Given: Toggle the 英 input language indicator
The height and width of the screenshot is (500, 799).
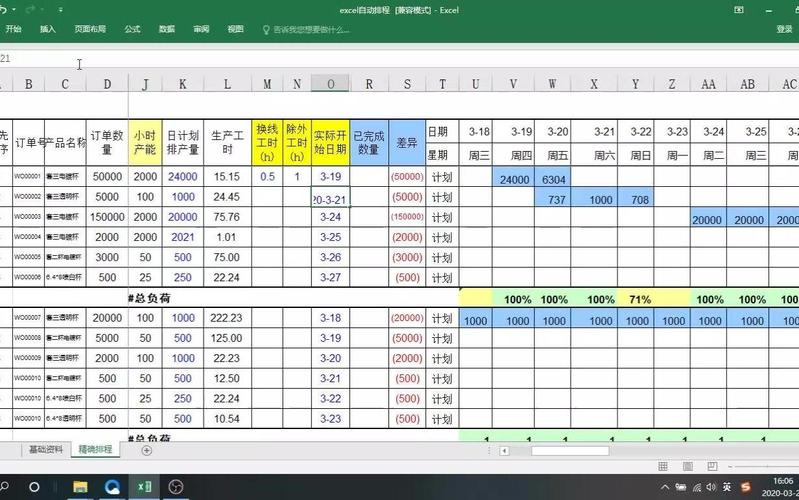Looking at the screenshot, I should [x=727, y=487].
